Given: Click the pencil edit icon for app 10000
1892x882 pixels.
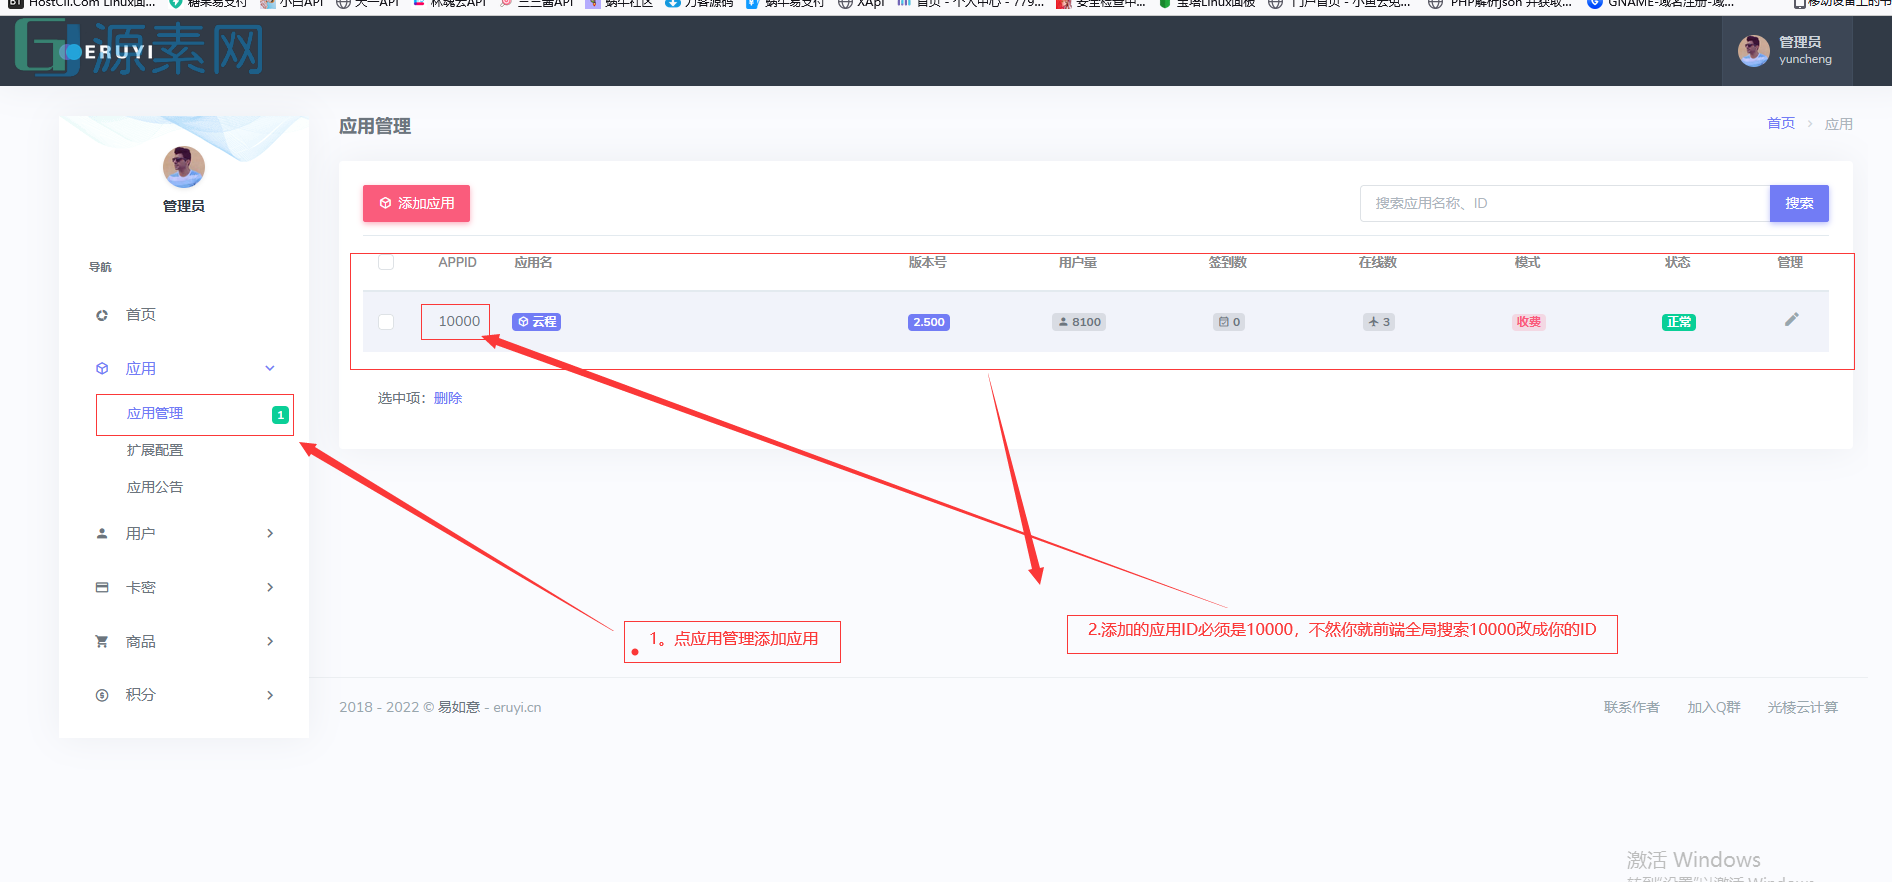Looking at the screenshot, I should pos(1791,320).
